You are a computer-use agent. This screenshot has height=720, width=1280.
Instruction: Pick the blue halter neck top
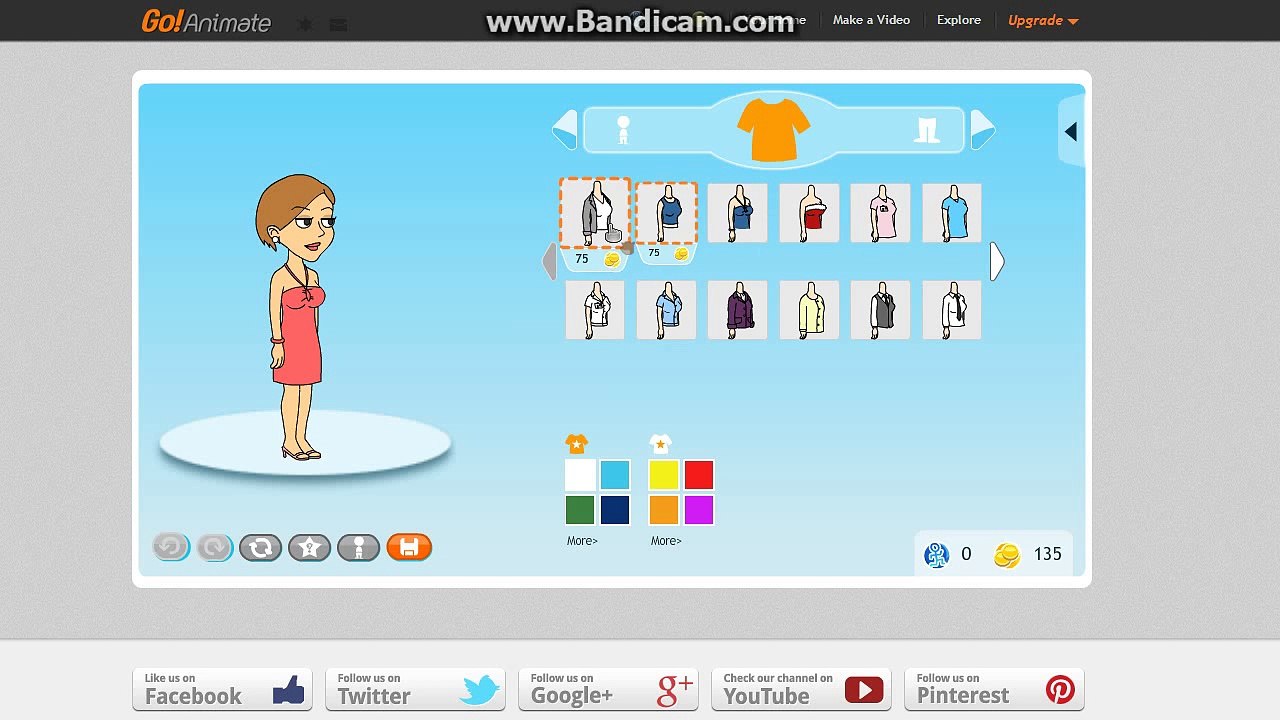(x=737, y=213)
